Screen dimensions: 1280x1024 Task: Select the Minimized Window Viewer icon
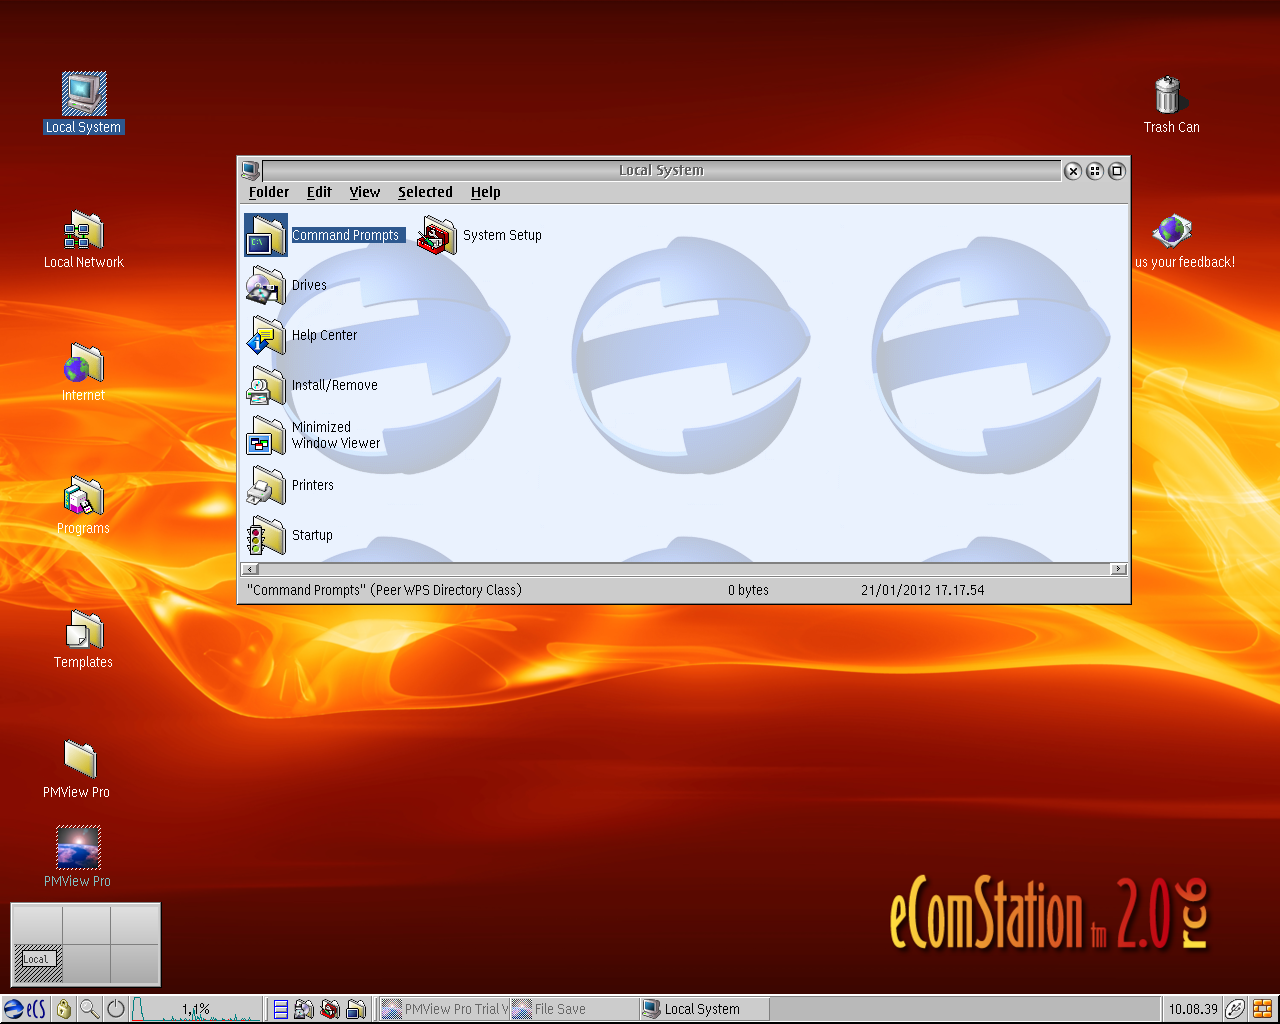coord(266,436)
